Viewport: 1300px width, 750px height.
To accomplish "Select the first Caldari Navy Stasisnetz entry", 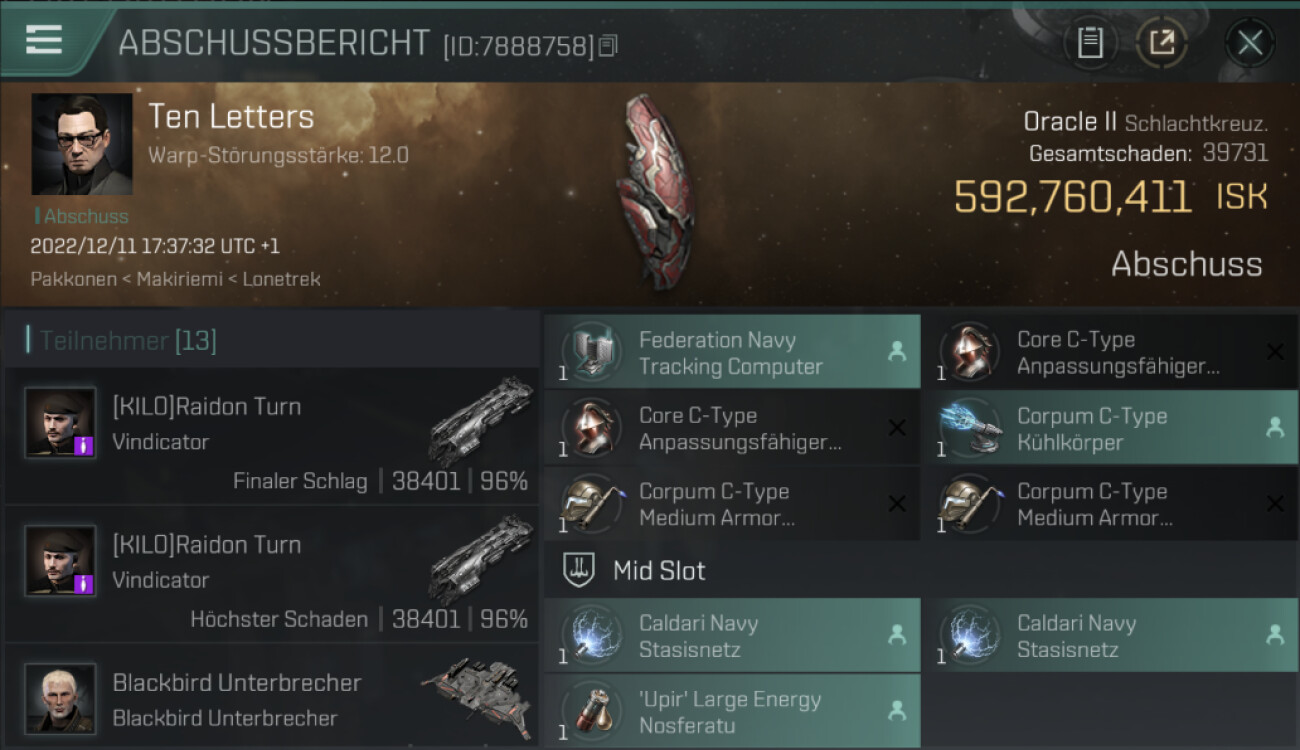I will (732, 636).
